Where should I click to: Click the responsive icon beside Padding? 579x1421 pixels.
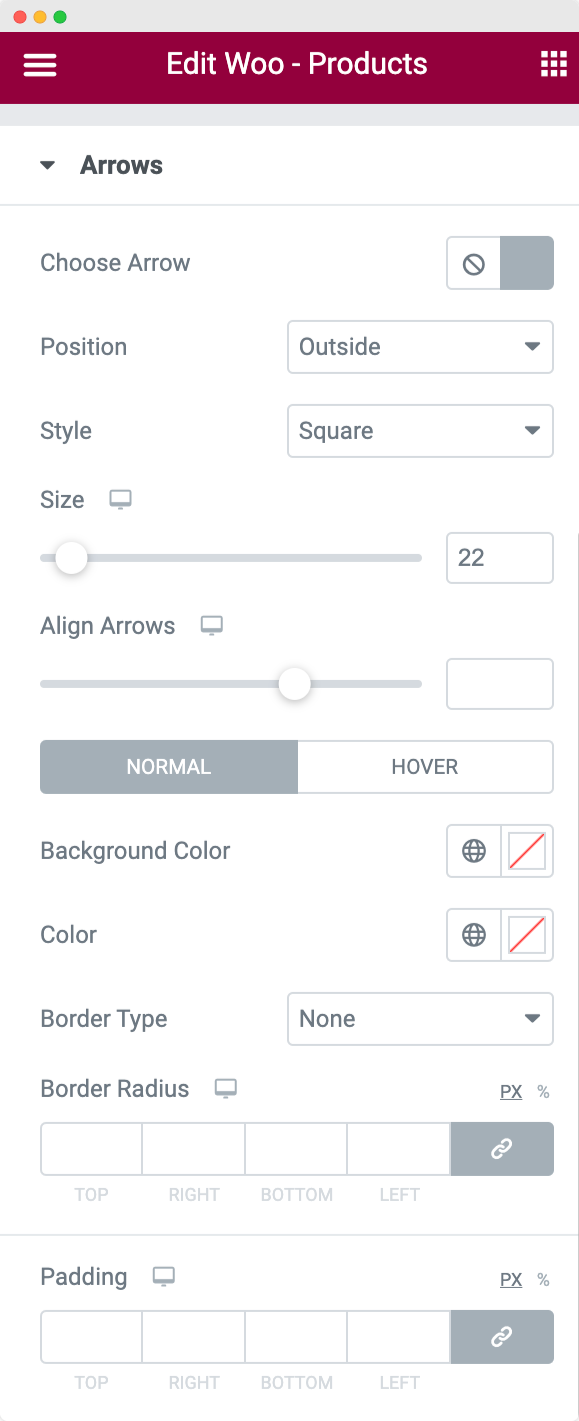tap(164, 1277)
